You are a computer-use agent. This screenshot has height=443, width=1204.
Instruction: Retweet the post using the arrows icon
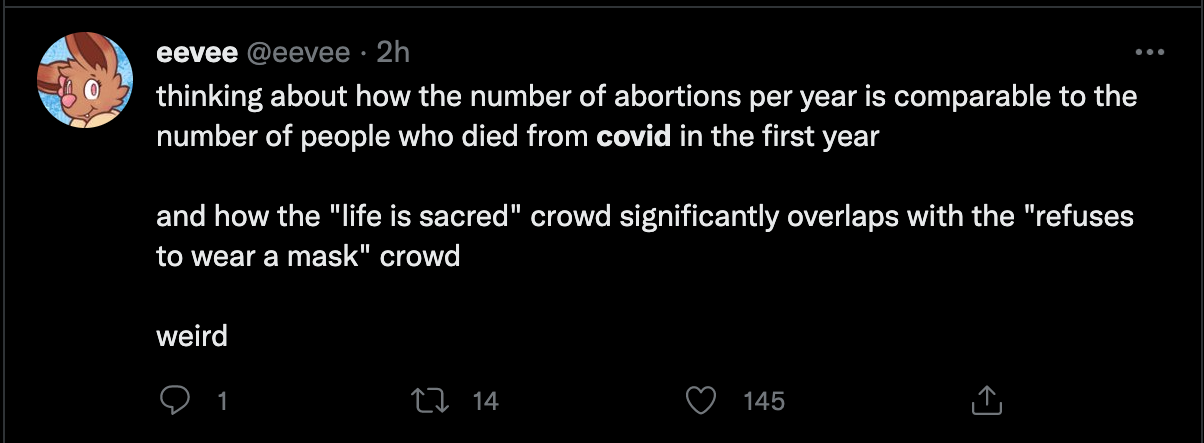[428, 401]
